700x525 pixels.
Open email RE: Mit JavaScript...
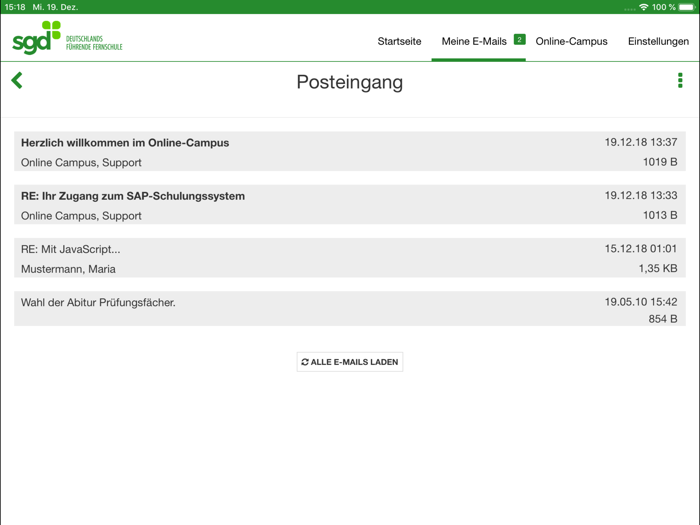pyautogui.click(x=350, y=258)
